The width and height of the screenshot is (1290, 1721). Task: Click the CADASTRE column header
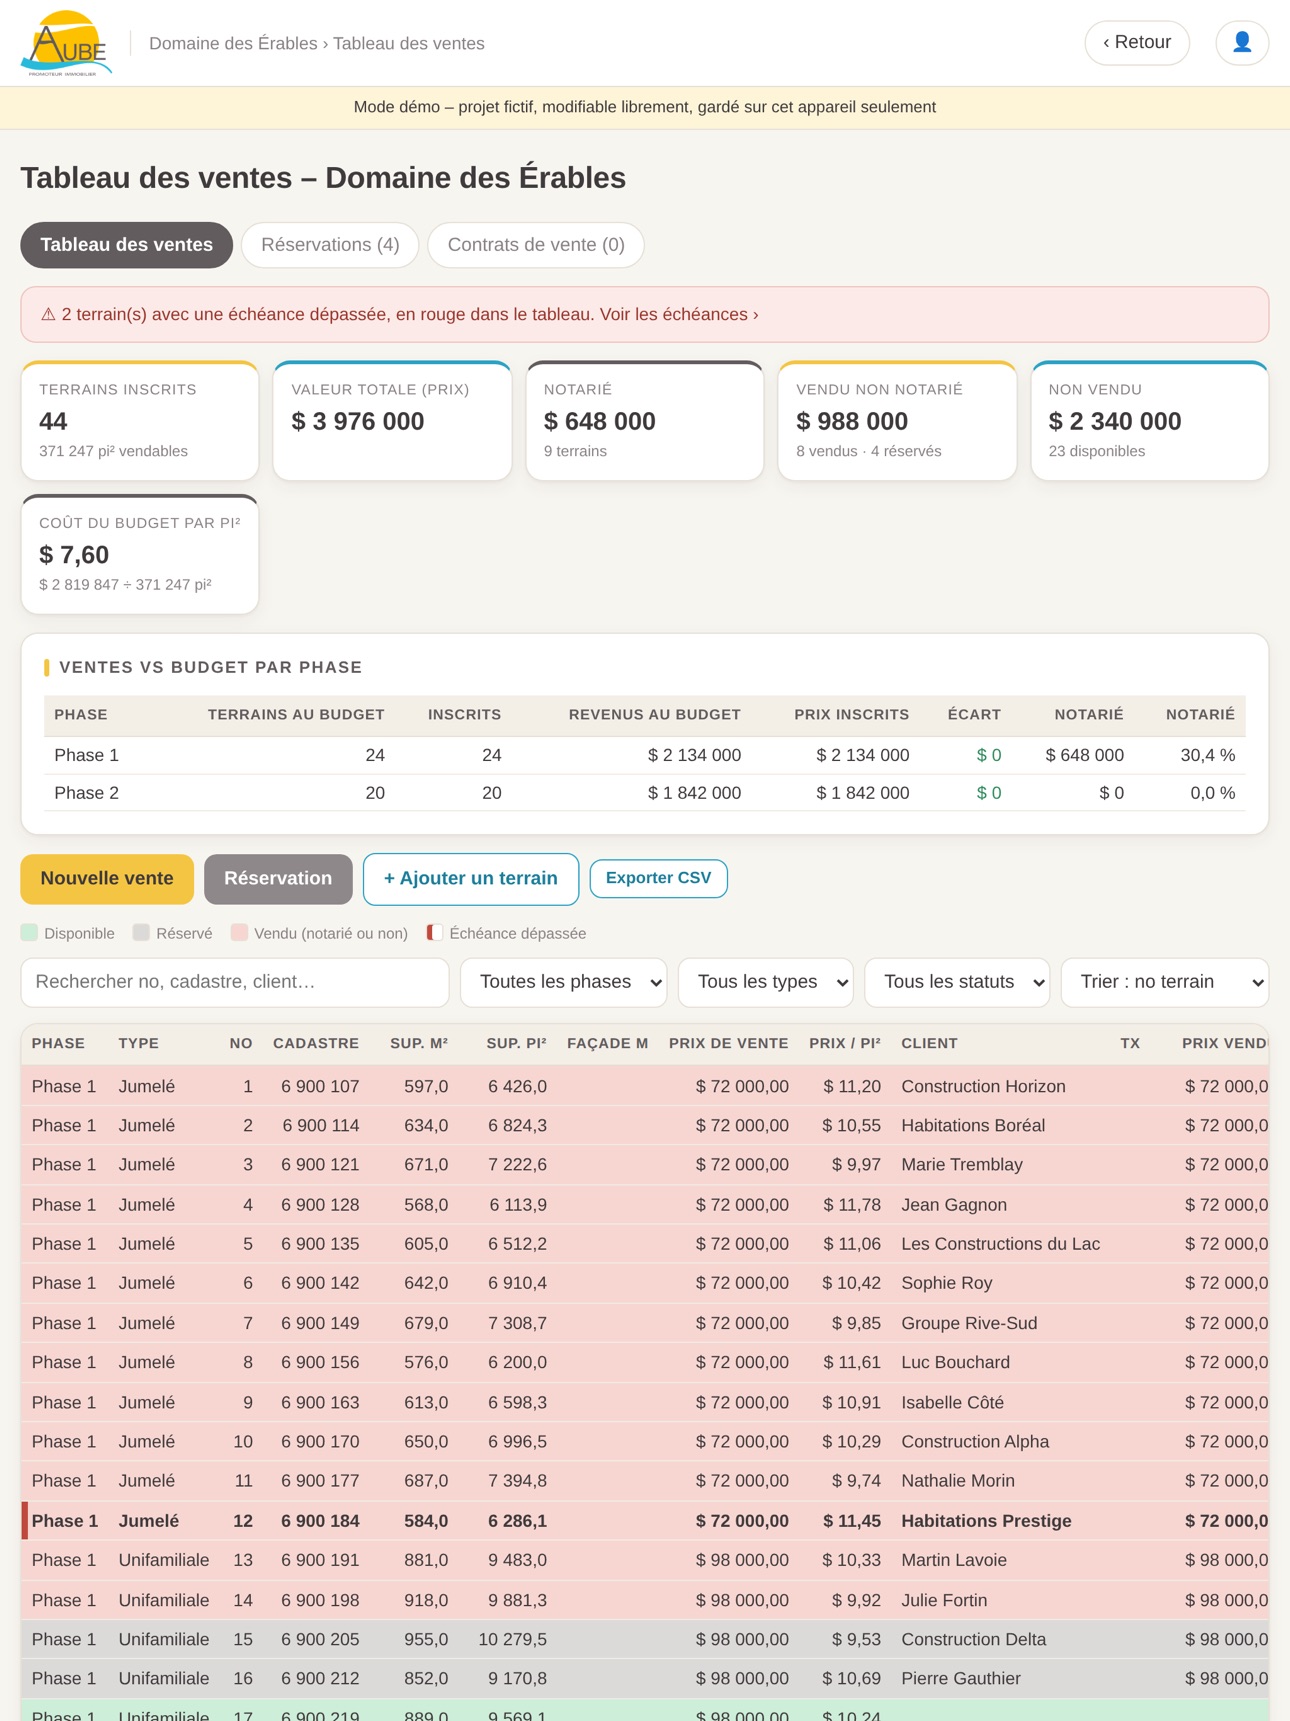pyautogui.click(x=316, y=1043)
